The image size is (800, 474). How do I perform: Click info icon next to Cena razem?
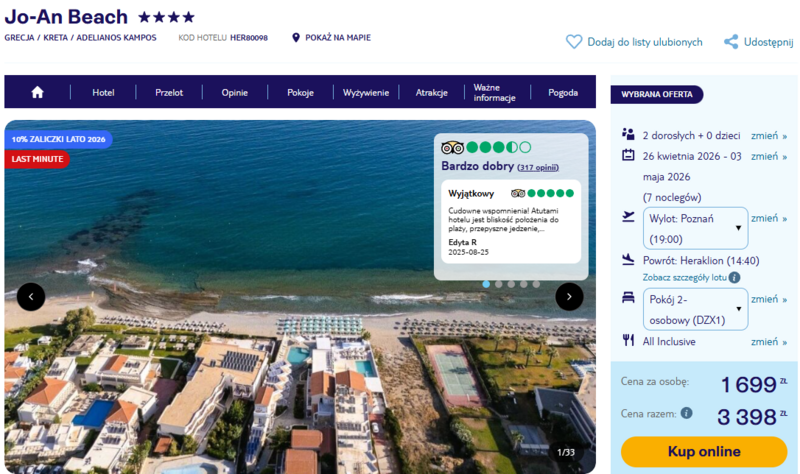(686, 412)
